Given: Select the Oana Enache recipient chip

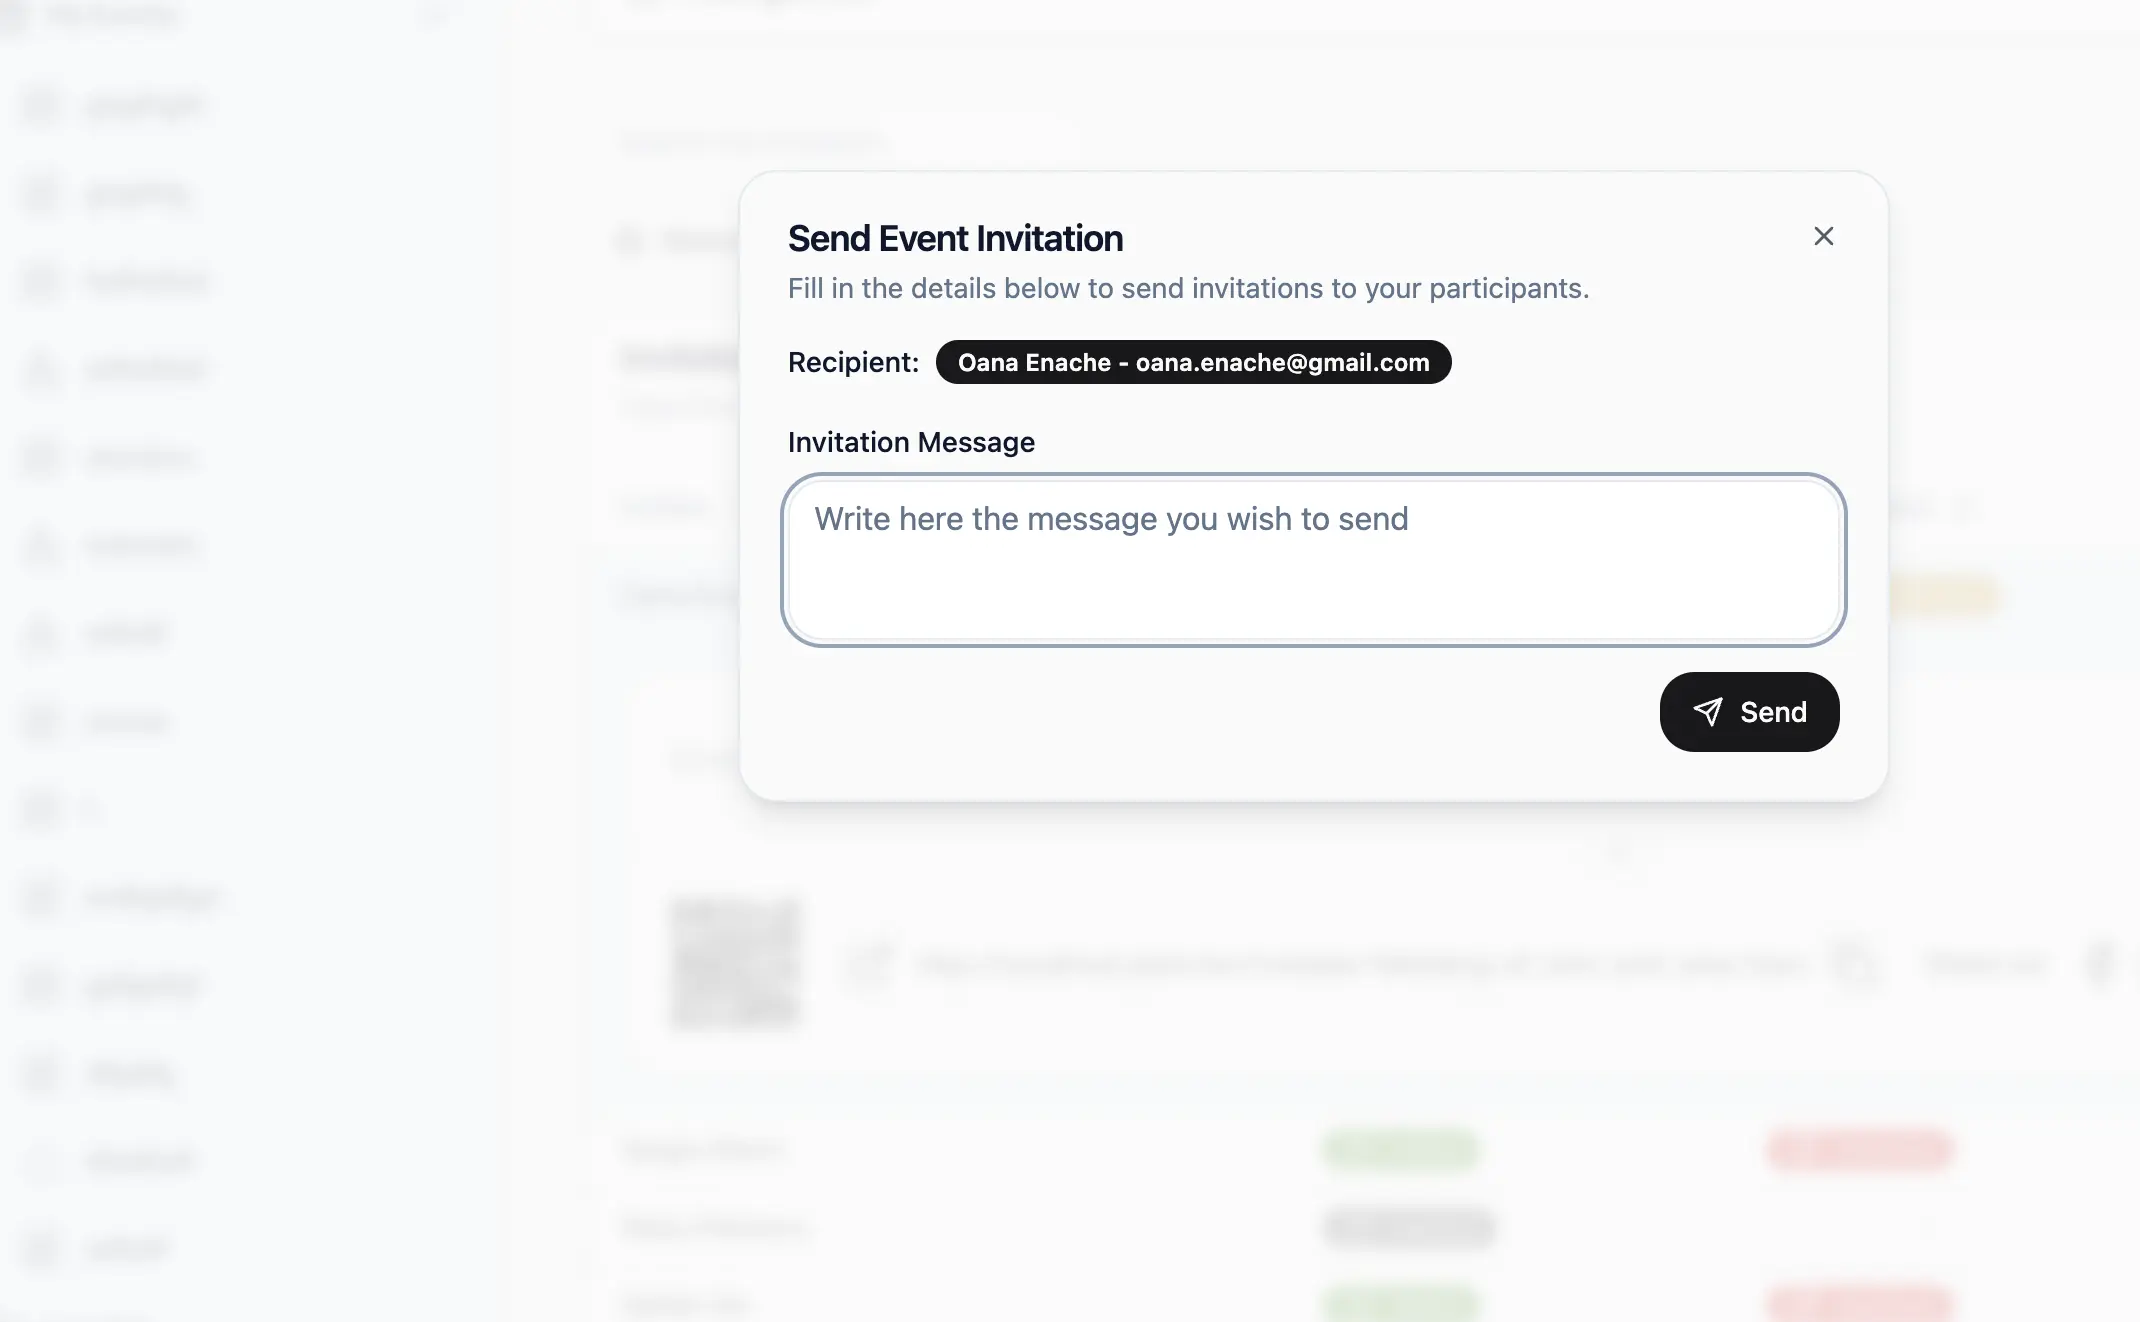Looking at the screenshot, I should [1193, 362].
